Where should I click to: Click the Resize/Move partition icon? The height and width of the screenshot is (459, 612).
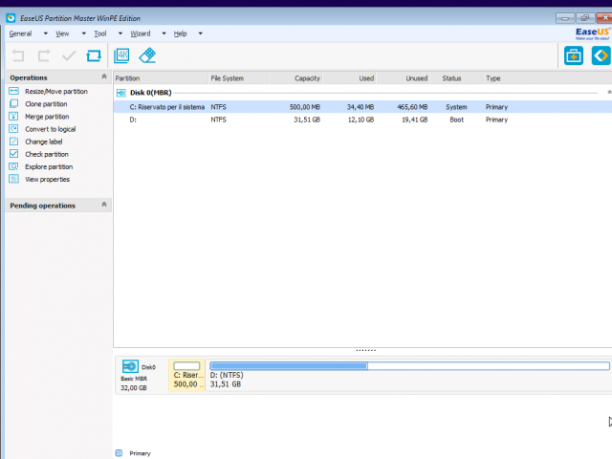point(14,91)
